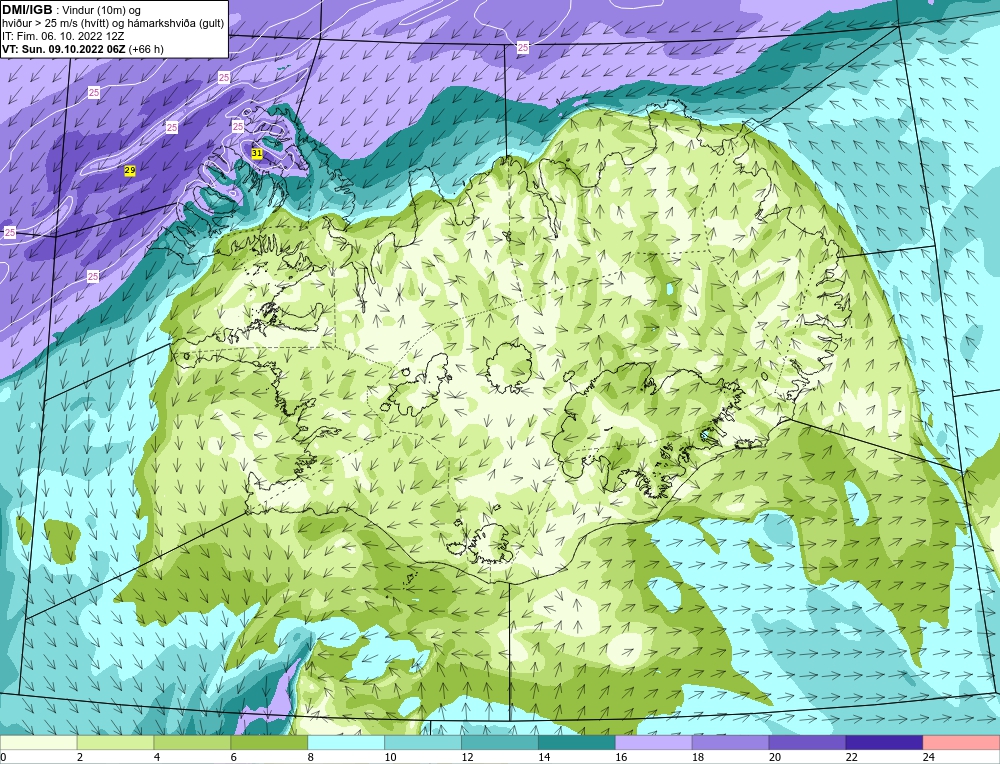Click the pink above-24 legend swatch

(x=961, y=743)
